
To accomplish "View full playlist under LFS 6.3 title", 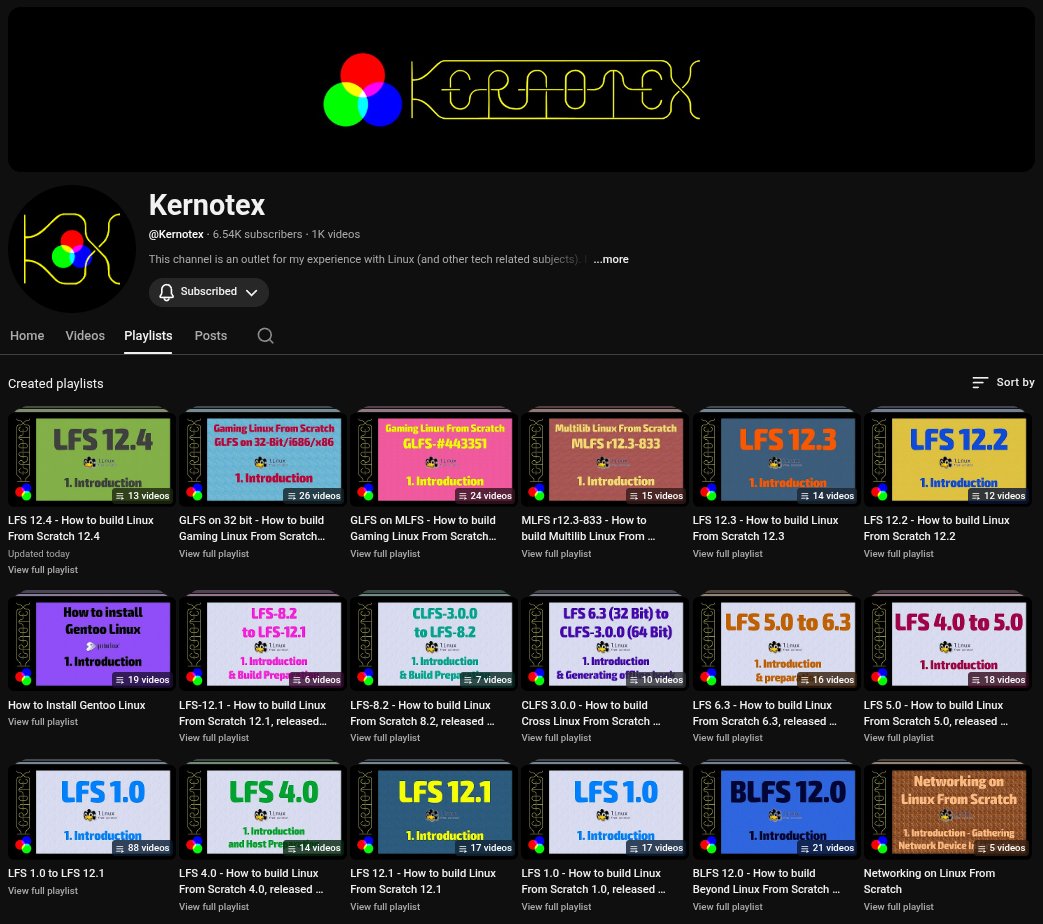I will pos(727,738).
